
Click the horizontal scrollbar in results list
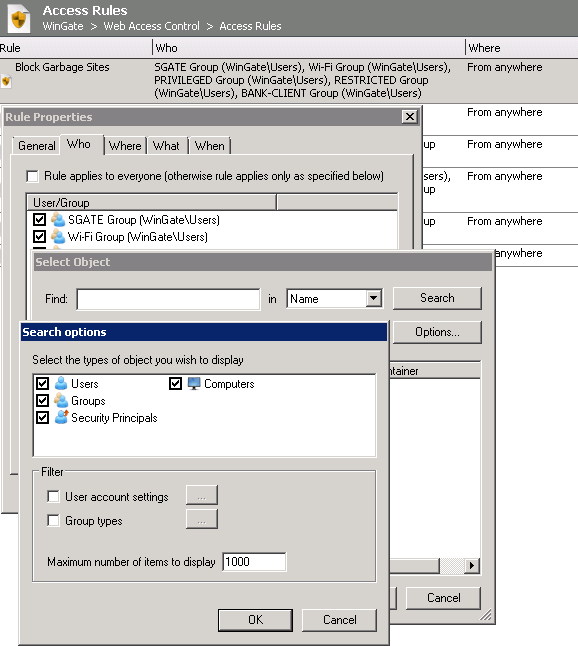pyautogui.click(x=414, y=566)
